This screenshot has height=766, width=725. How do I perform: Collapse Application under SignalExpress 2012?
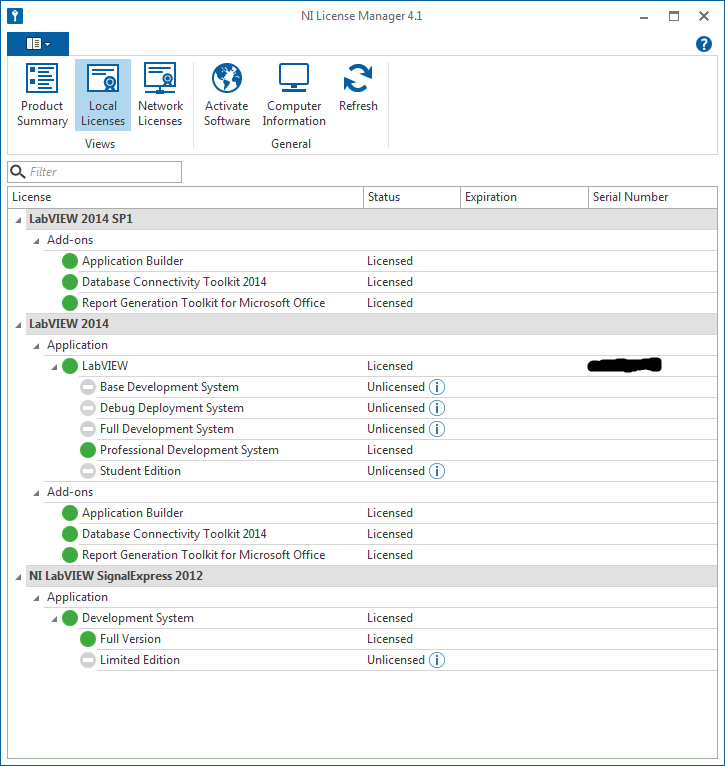(x=36, y=598)
